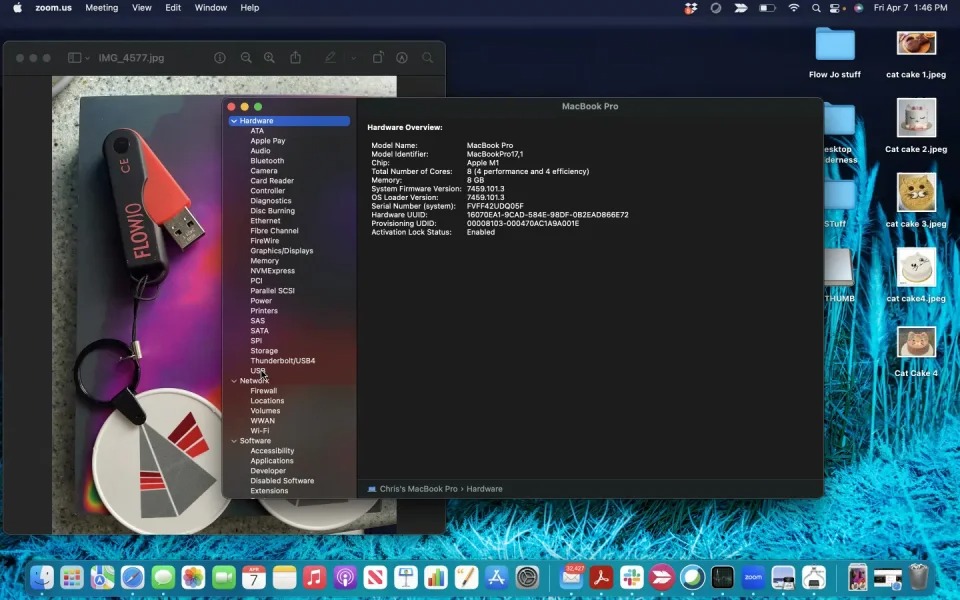Select USB in the Hardware list
960x600 pixels.
(258, 371)
